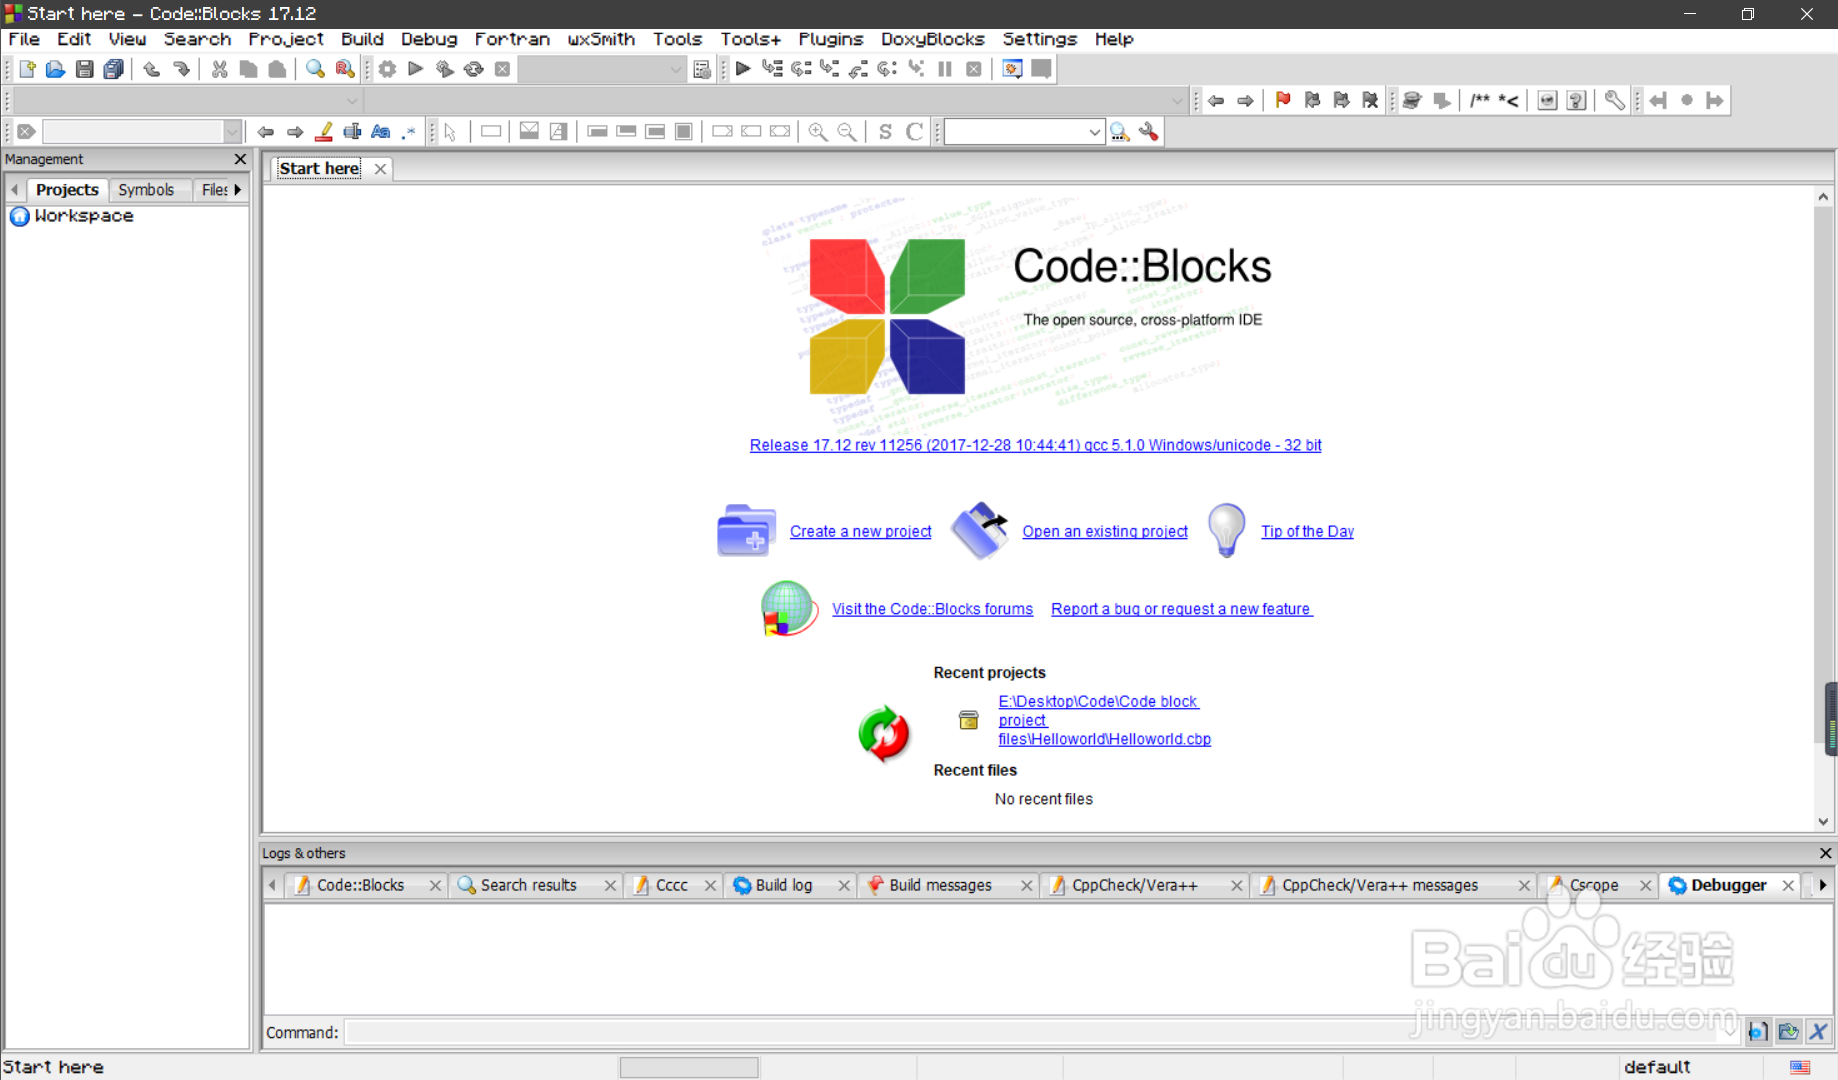Click the Run search magnifier icon

(x=1120, y=131)
